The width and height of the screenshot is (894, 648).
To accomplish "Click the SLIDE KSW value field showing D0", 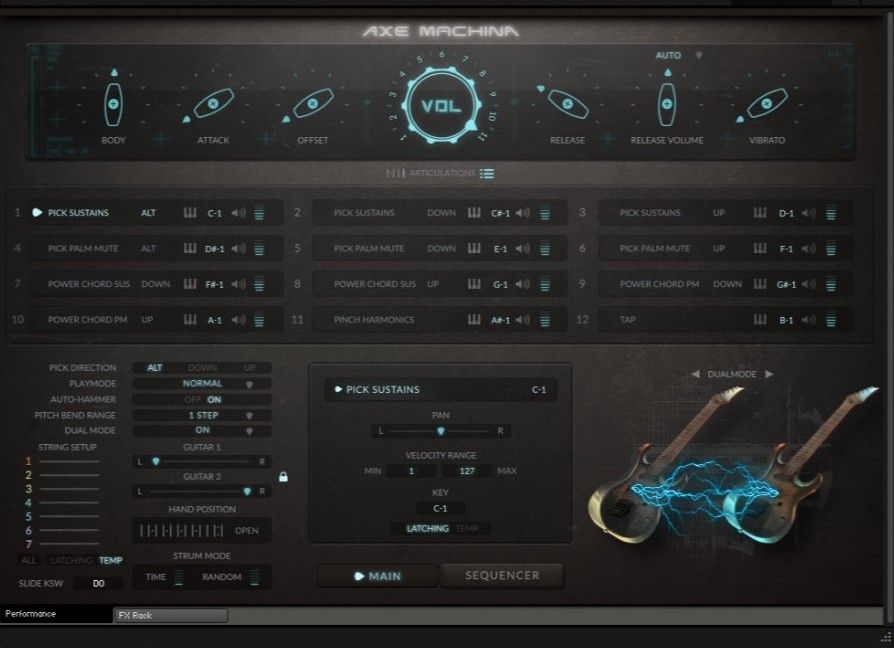I will 97,583.
